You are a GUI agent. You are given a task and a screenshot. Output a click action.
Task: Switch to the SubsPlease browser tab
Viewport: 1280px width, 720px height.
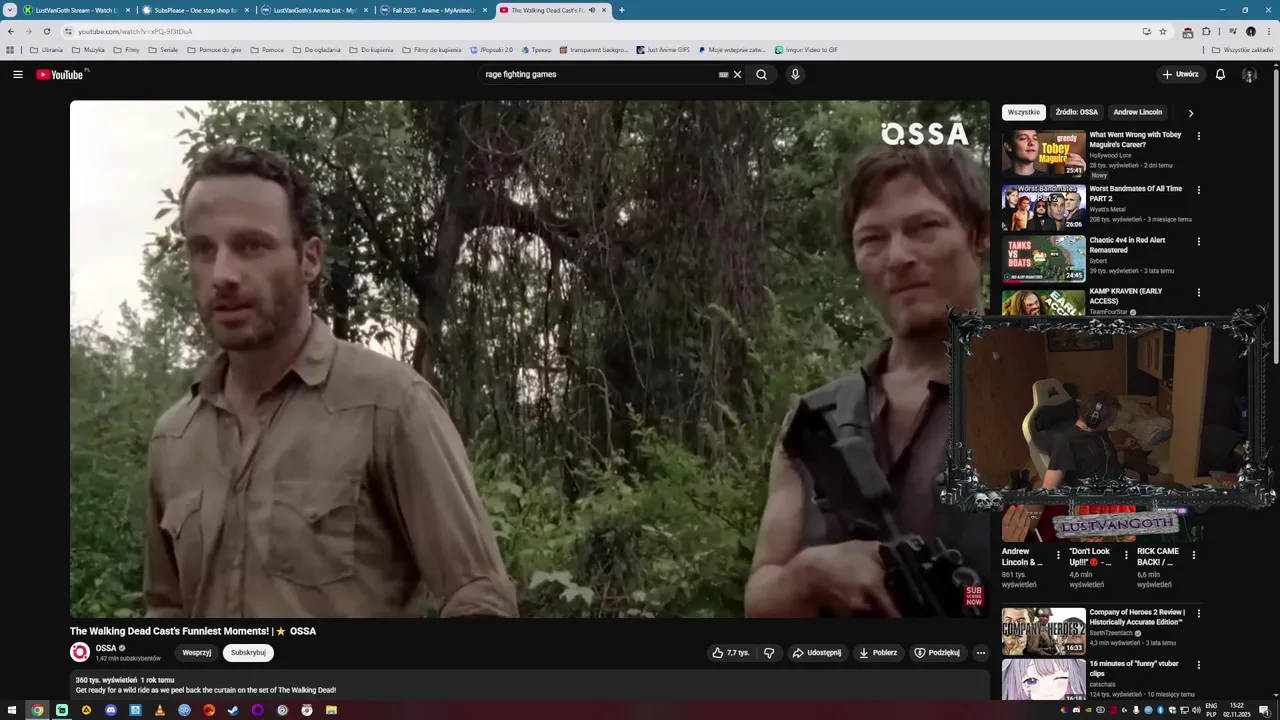pos(195,10)
